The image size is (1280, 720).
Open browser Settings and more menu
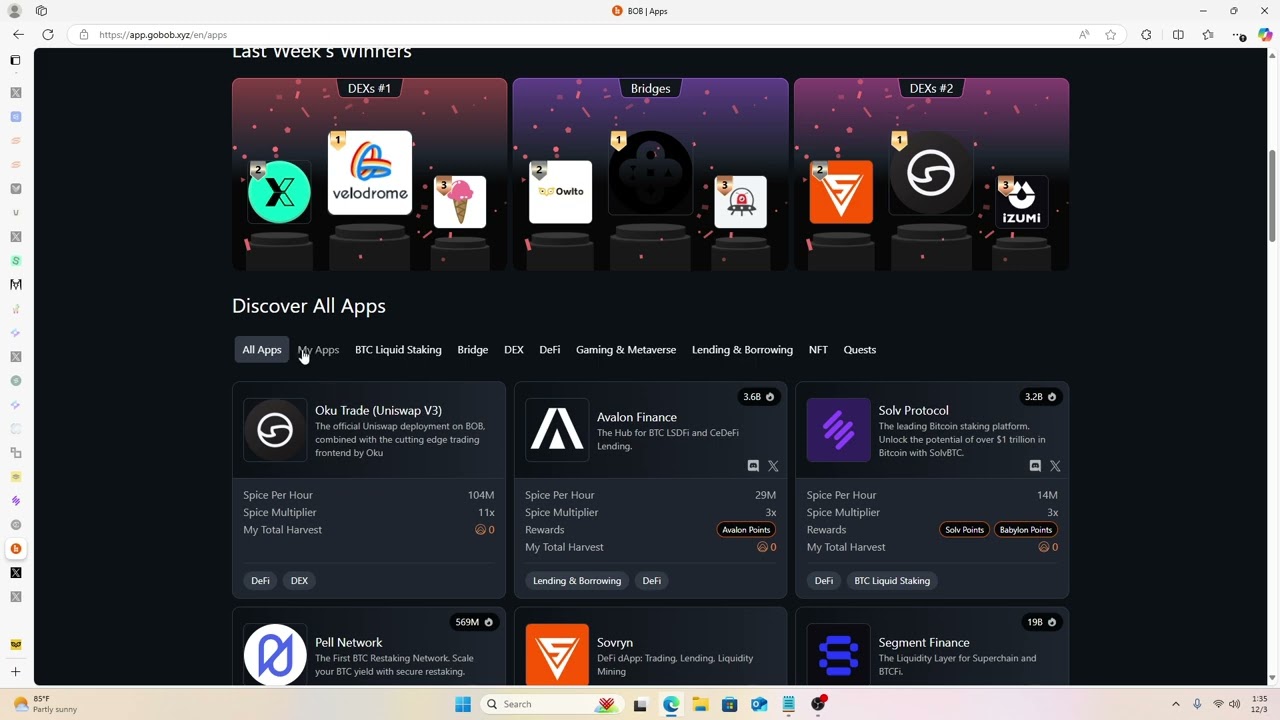(1238, 35)
